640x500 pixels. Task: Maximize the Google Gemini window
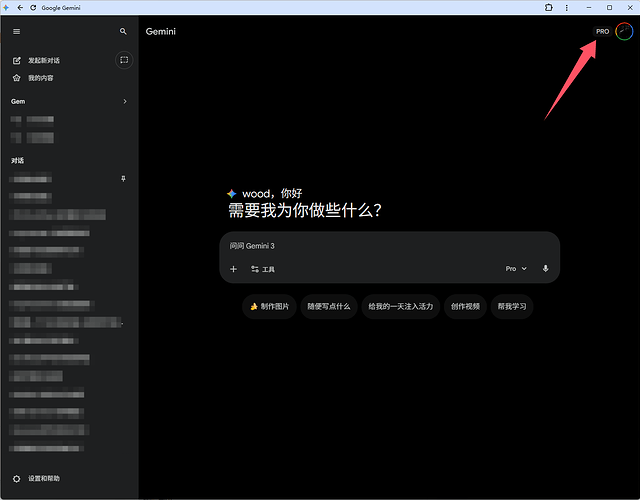click(x=609, y=7)
